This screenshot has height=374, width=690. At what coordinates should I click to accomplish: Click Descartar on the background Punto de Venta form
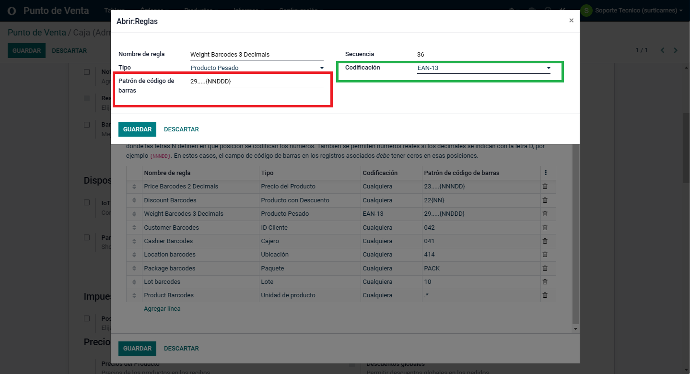pyautogui.click(x=69, y=51)
